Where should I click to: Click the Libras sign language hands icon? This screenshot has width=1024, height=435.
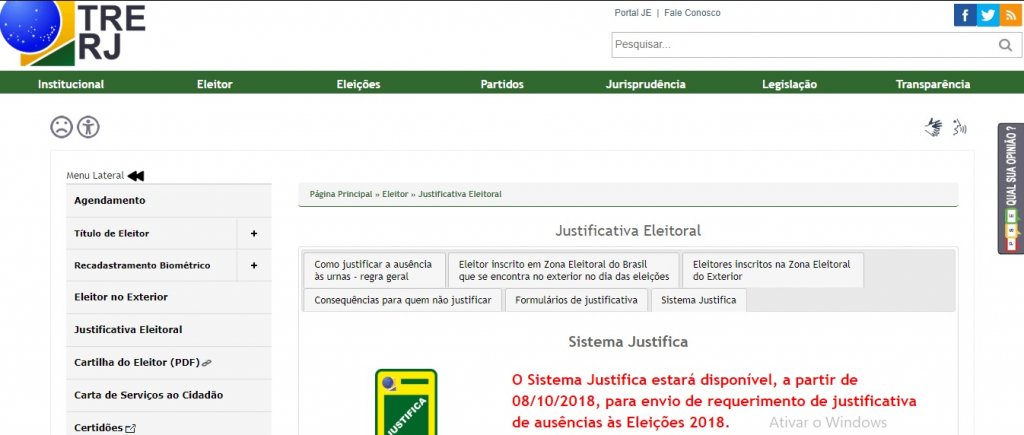point(934,127)
